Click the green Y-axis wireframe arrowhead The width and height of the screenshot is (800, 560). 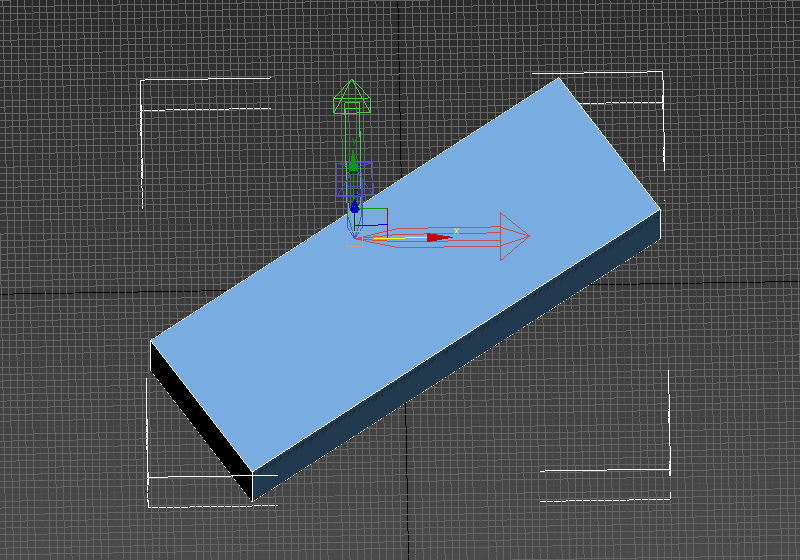click(x=352, y=98)
